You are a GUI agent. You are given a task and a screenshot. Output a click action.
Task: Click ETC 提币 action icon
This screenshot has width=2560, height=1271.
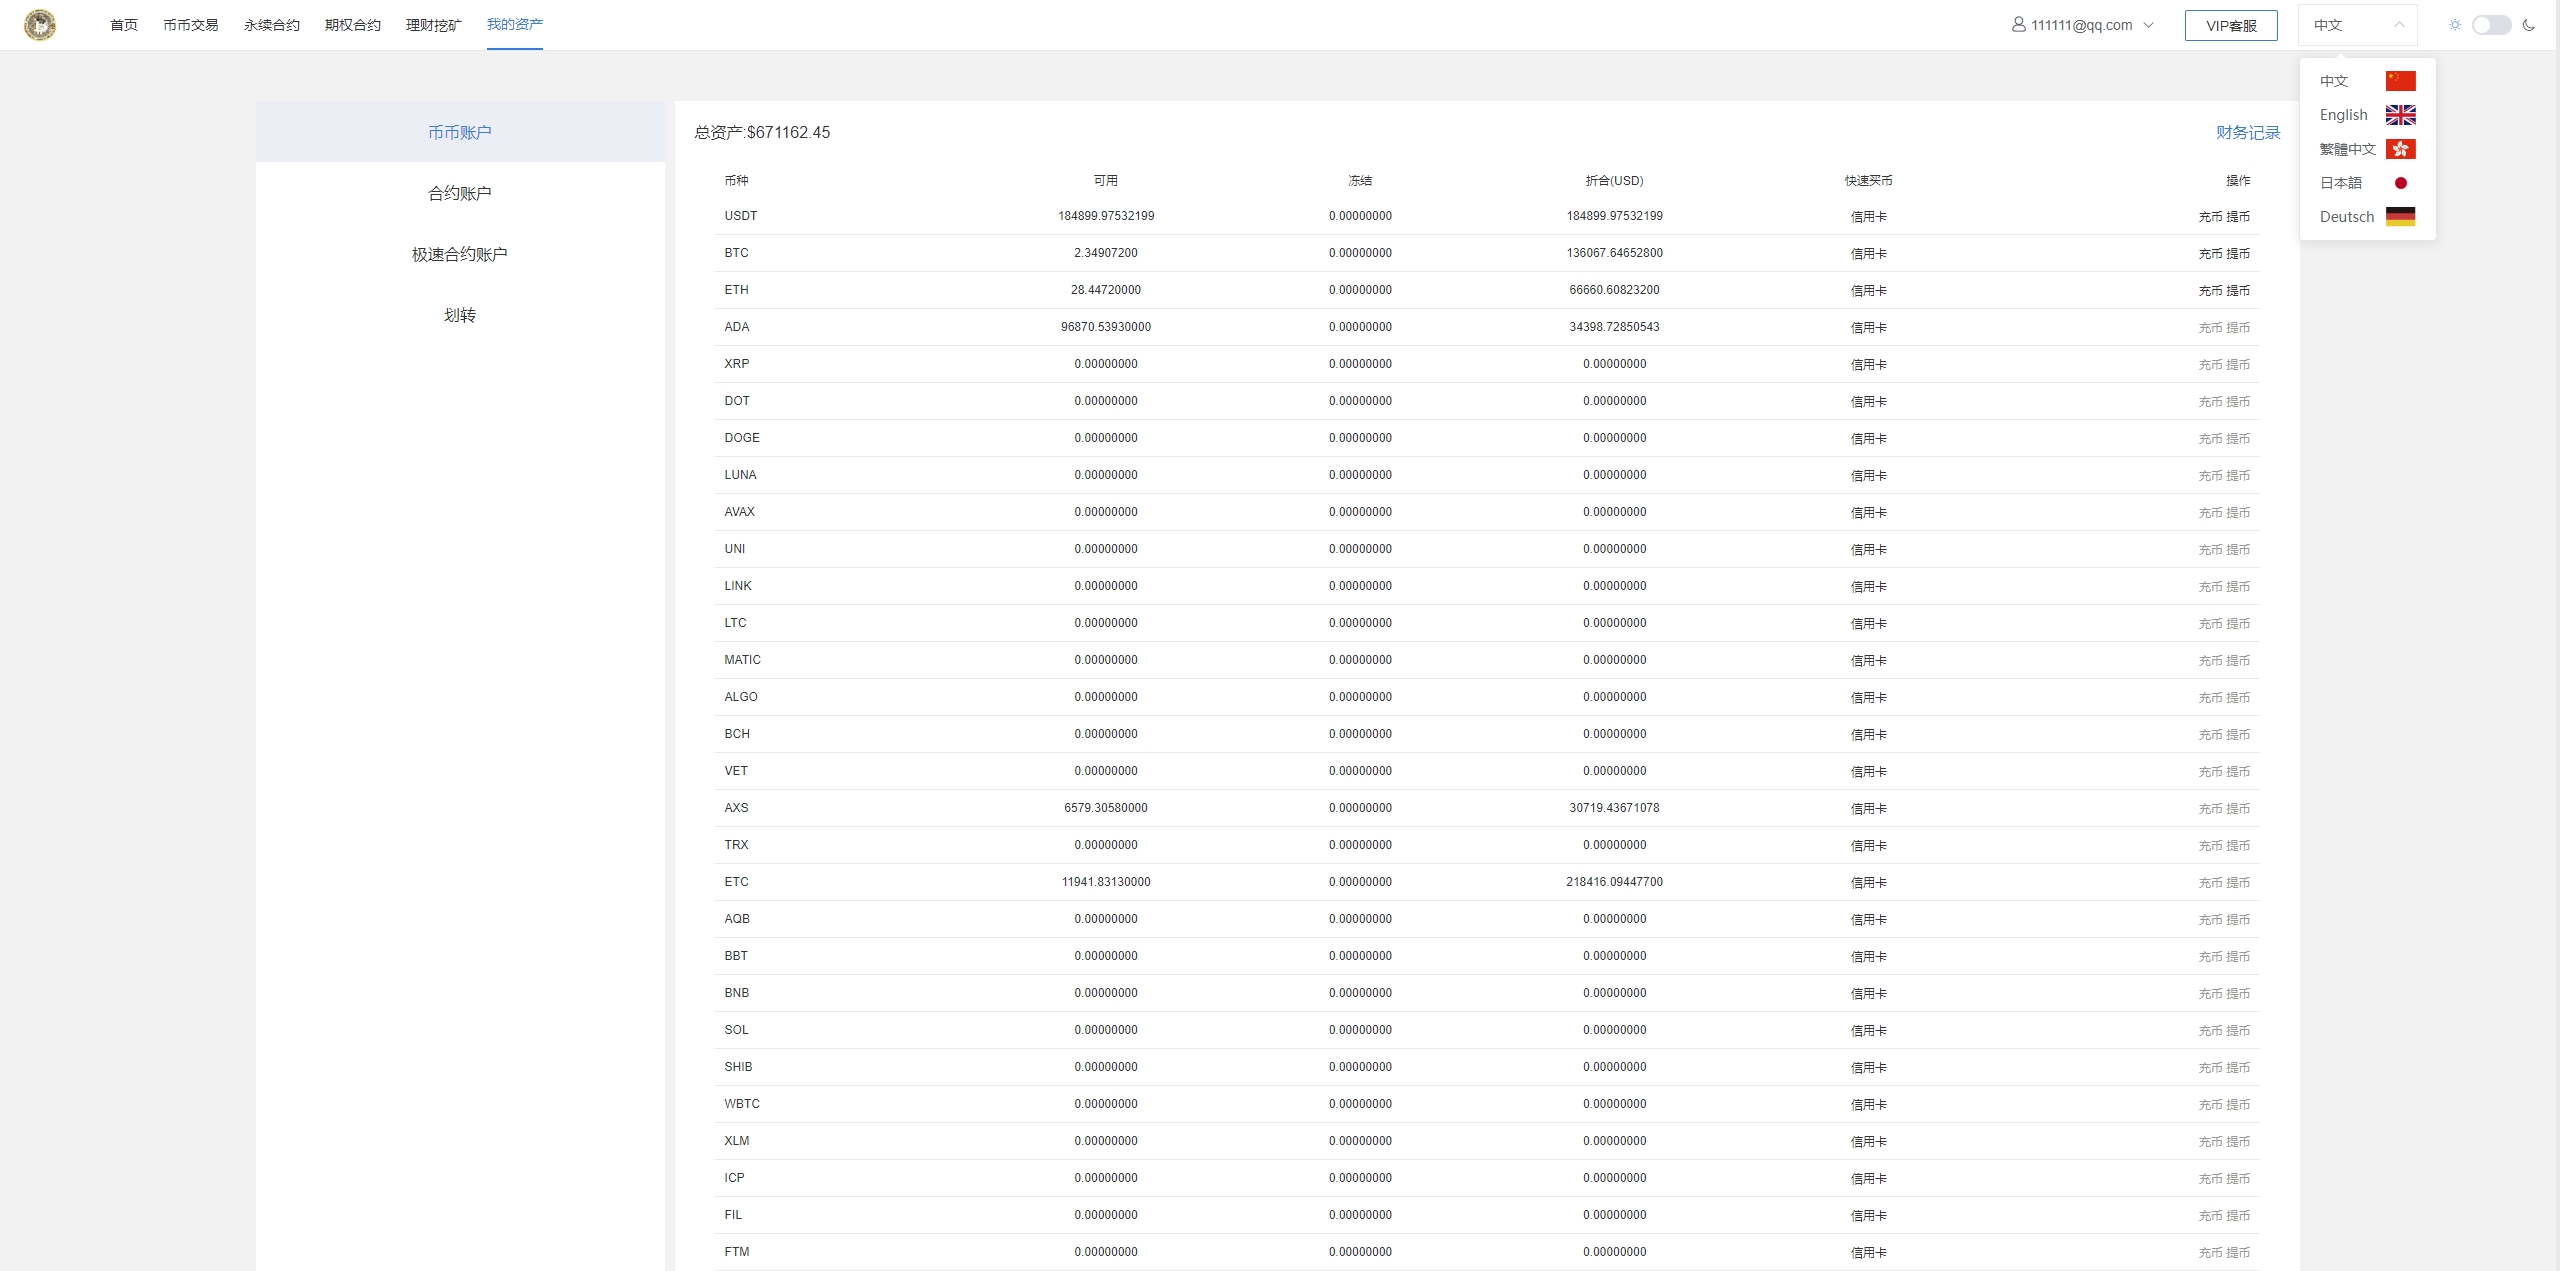2243,882
